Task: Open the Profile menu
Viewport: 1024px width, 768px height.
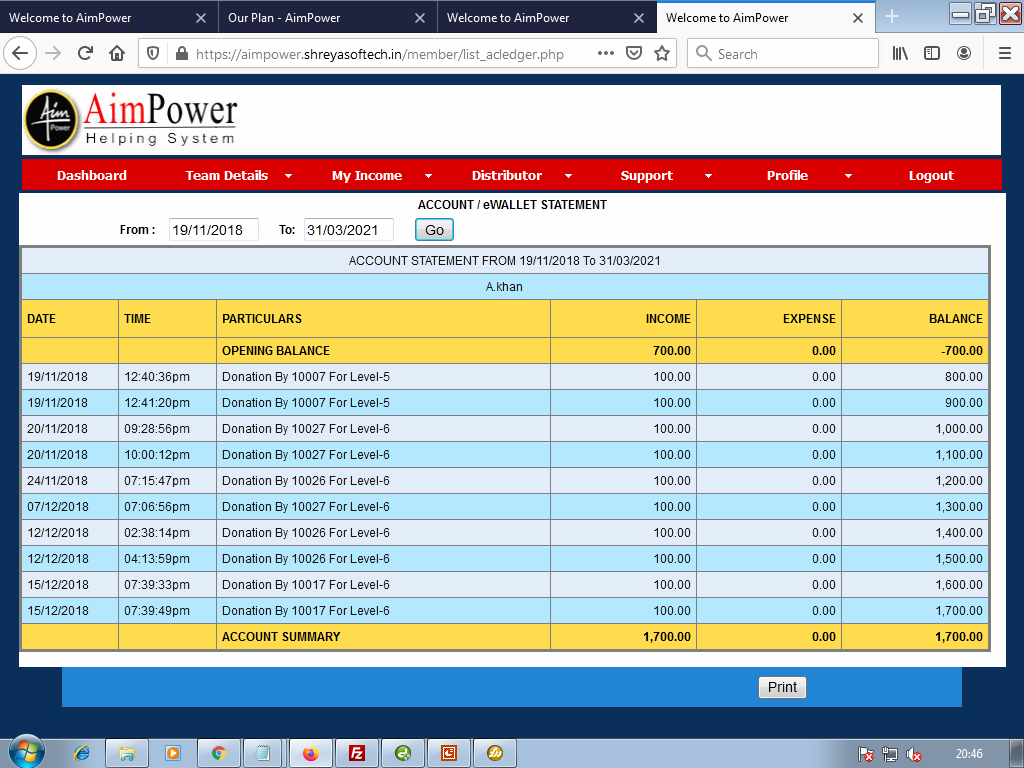Action: [787, 175]
